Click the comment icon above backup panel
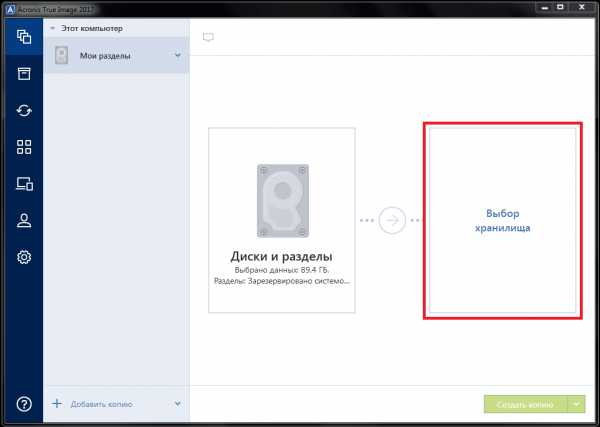The image size is (600, 427). tap(208, 37)
